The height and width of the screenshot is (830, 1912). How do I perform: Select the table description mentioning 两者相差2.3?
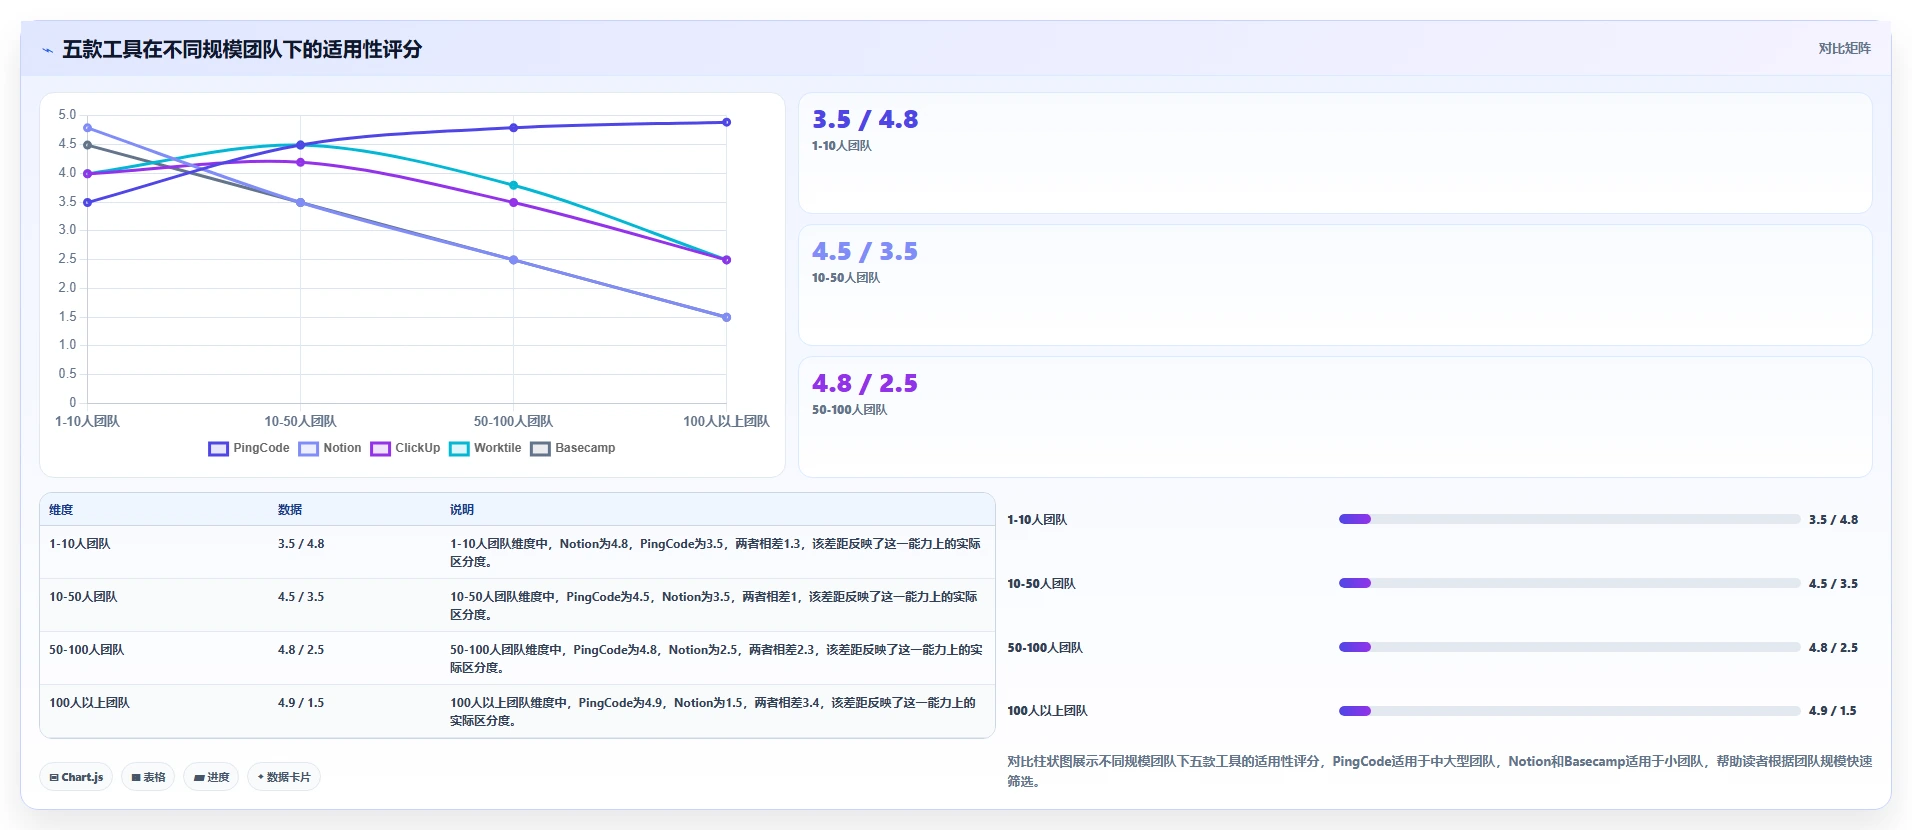(716, 659)
